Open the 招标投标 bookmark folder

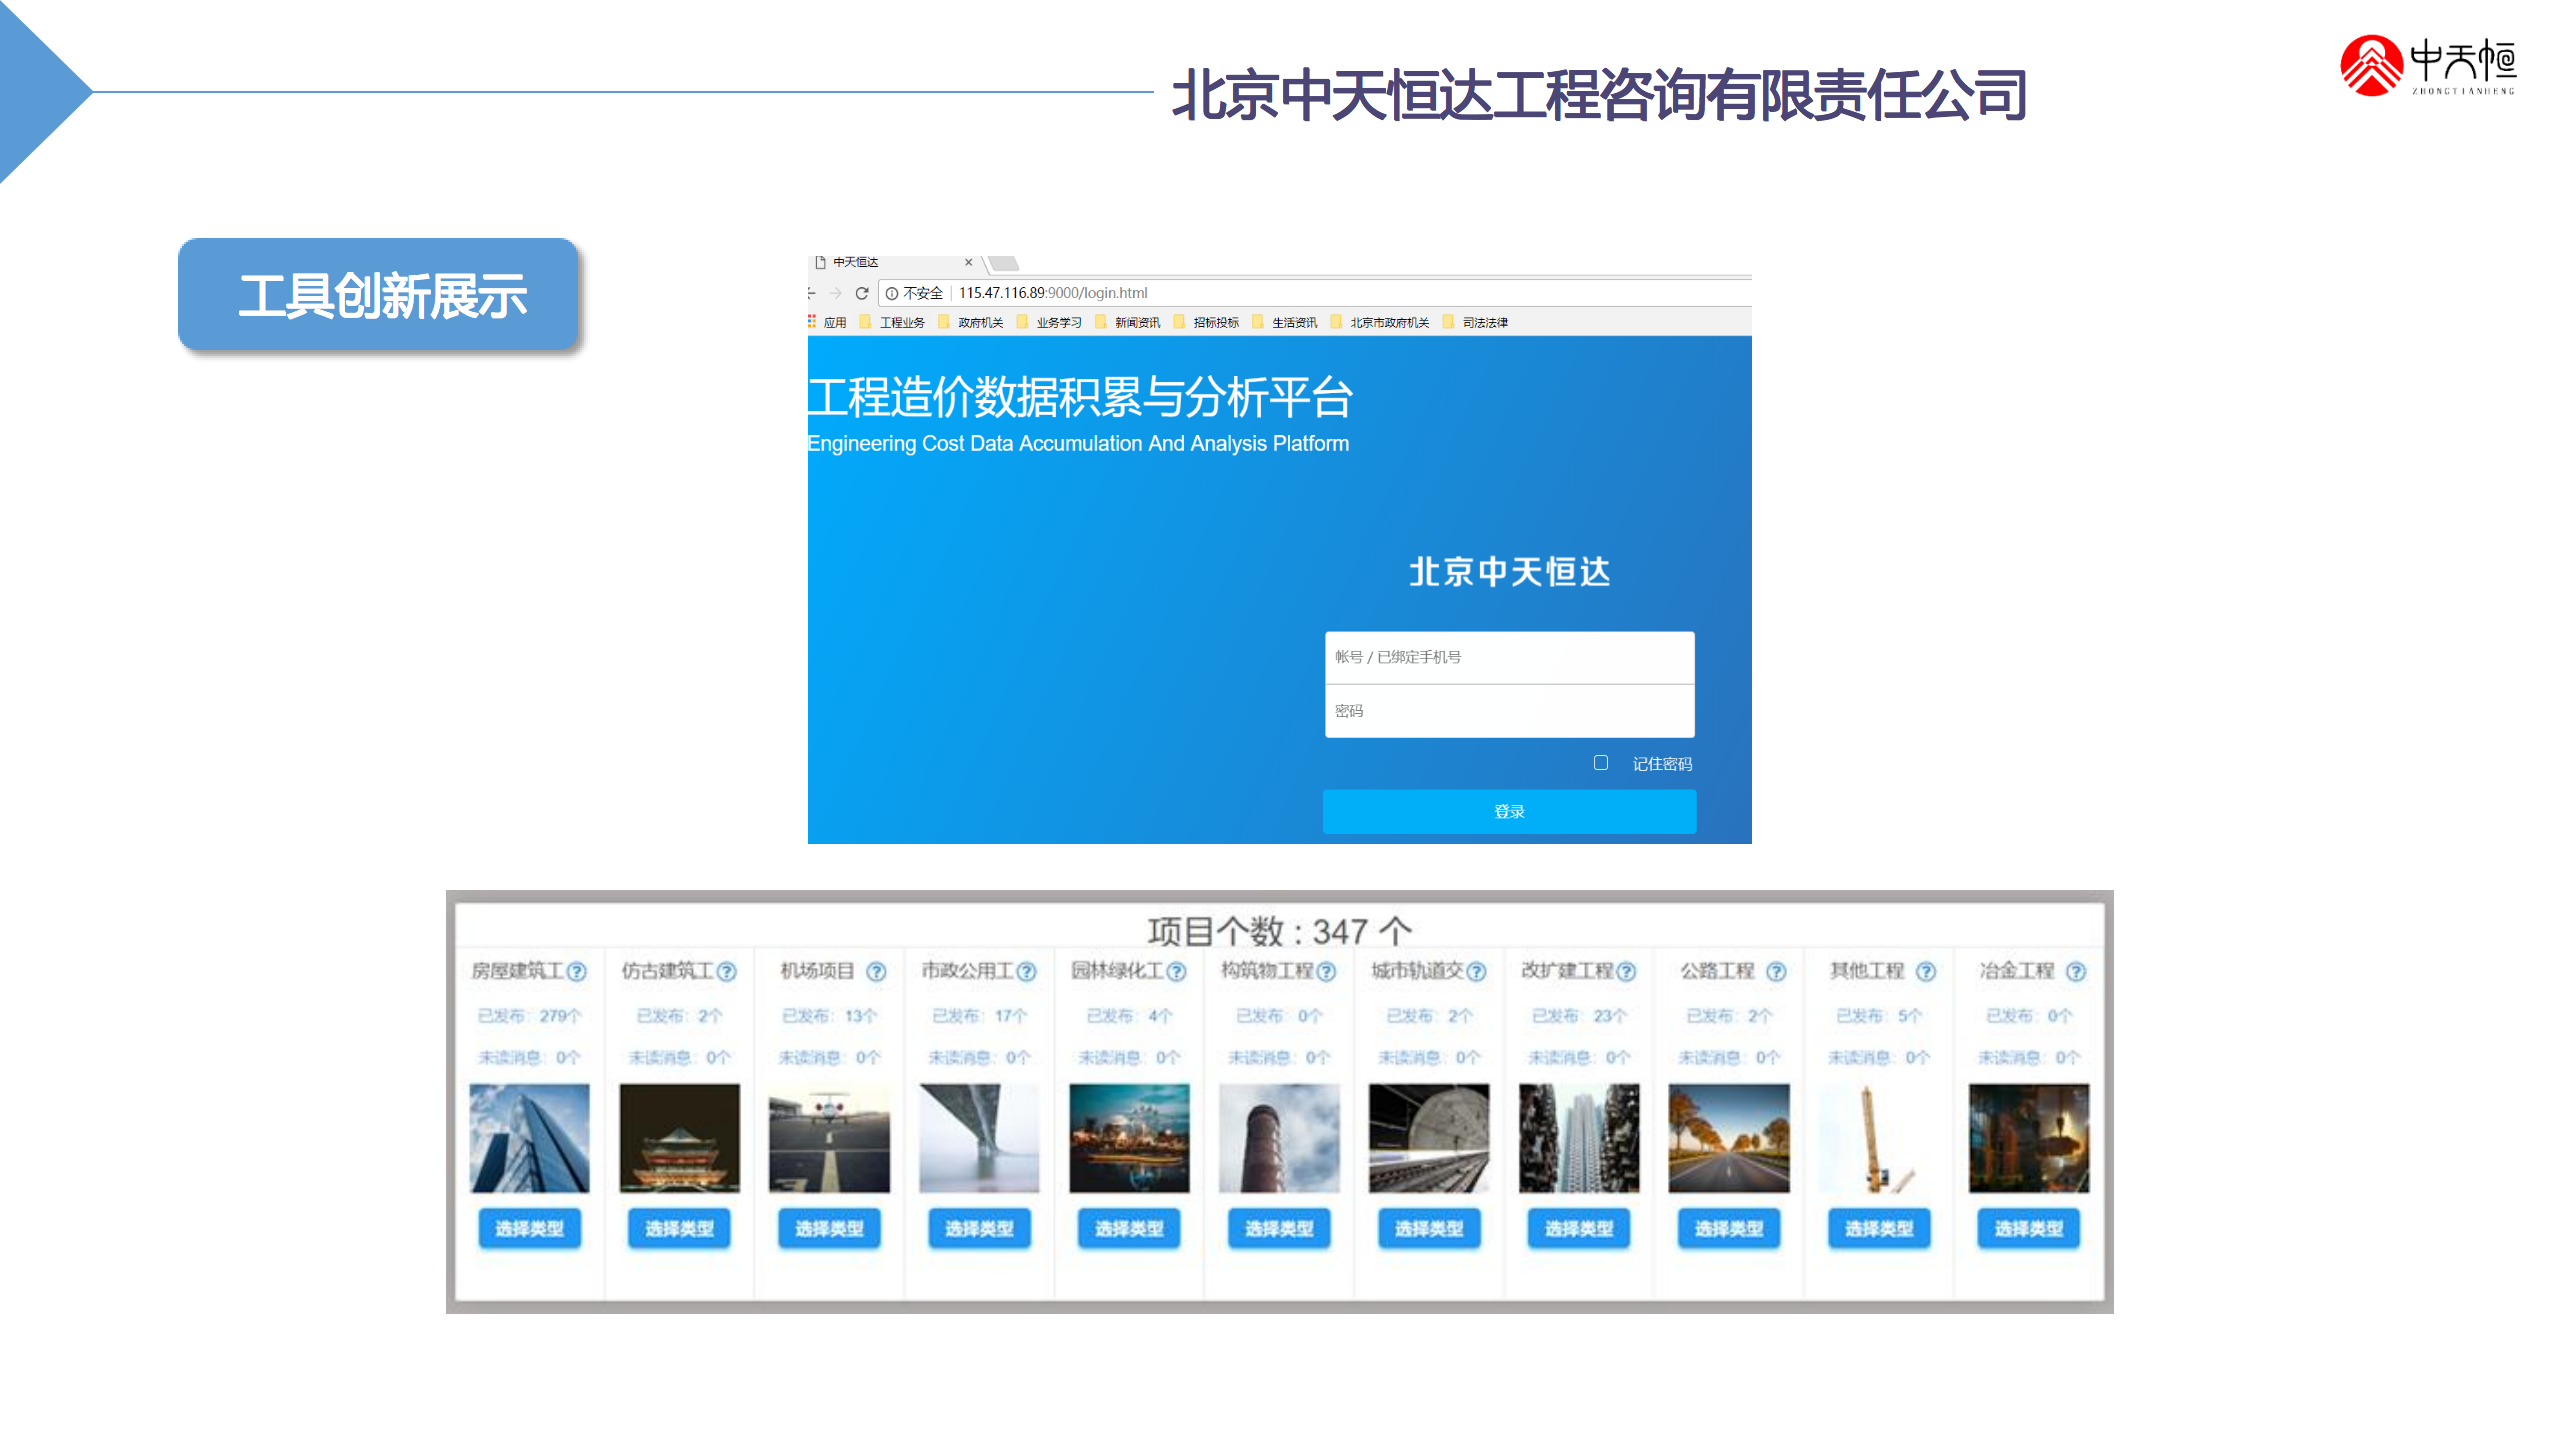pyautogui.click(x=1206, y=322)
